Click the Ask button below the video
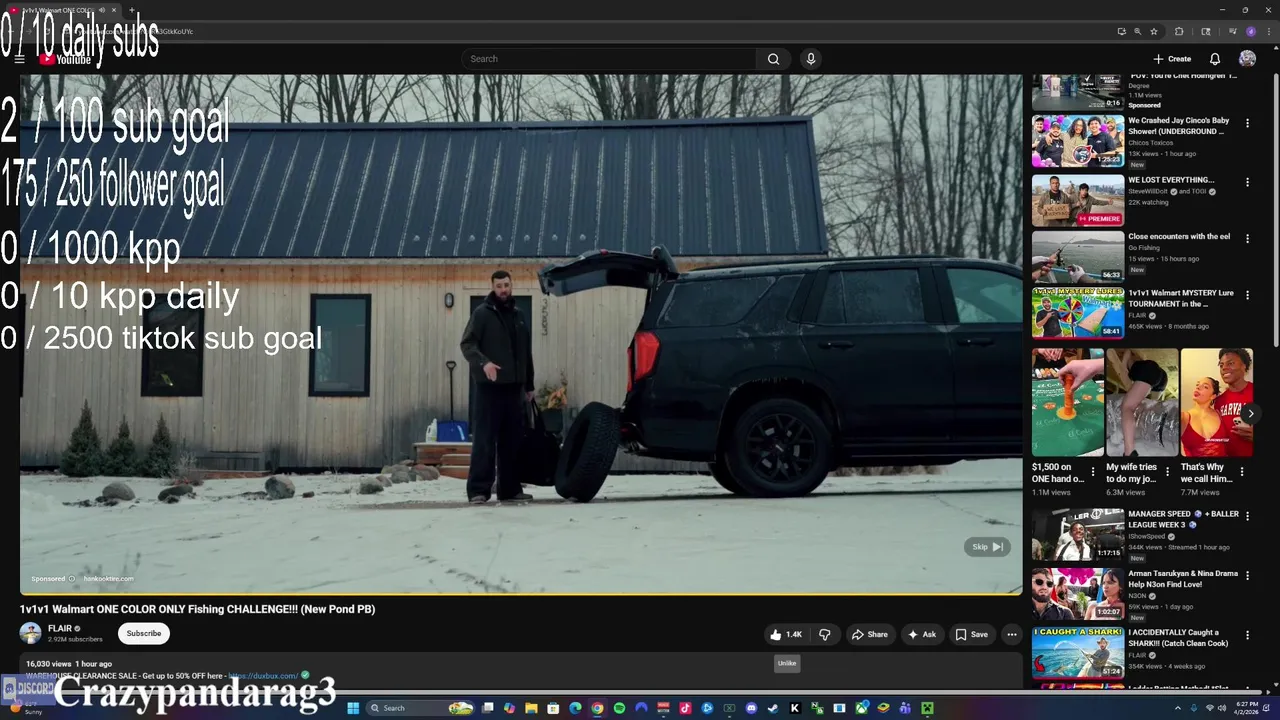Viewport: 1280px width, 720px height. [922, 634]
